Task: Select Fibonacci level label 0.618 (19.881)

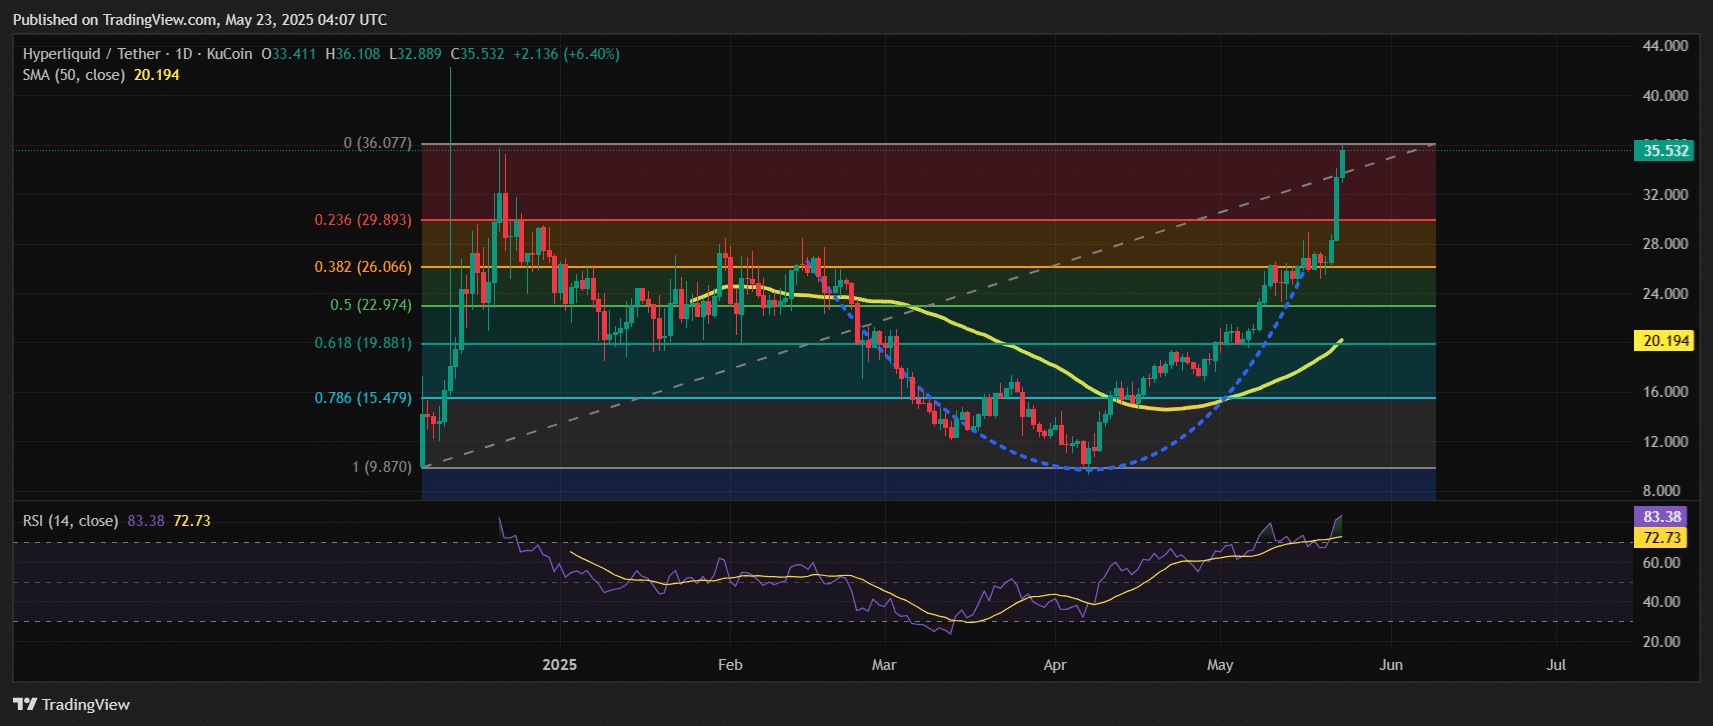Action: coord(363,343)
